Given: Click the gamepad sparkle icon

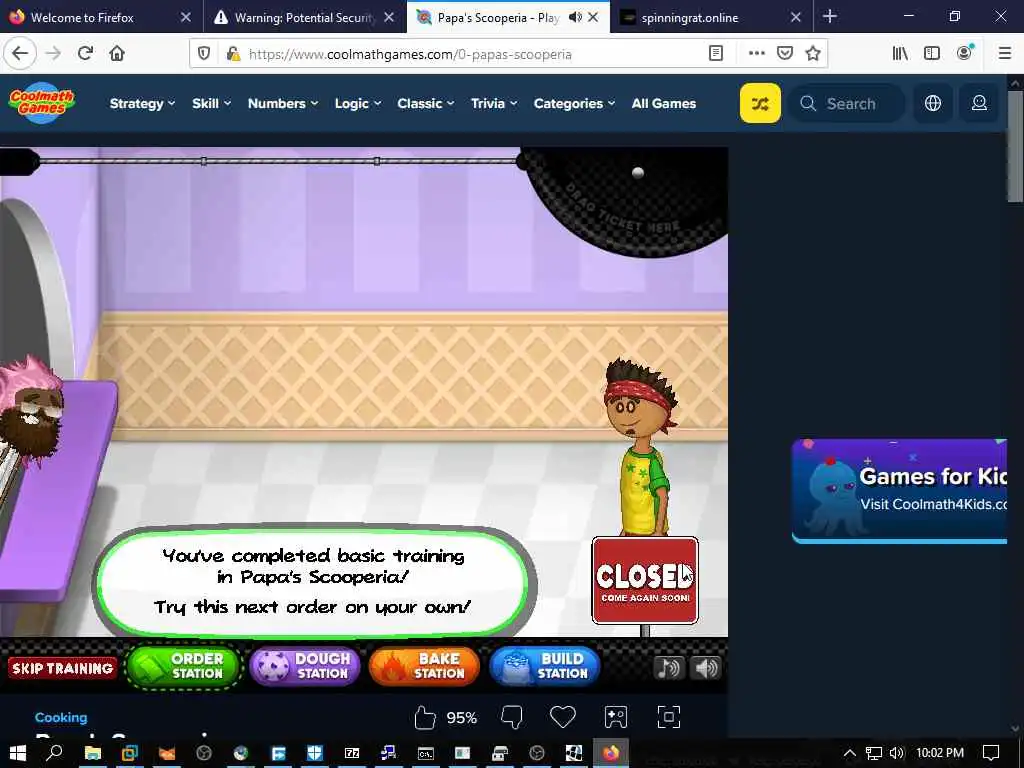Looking at the screenshot, I should click(615, 718).
